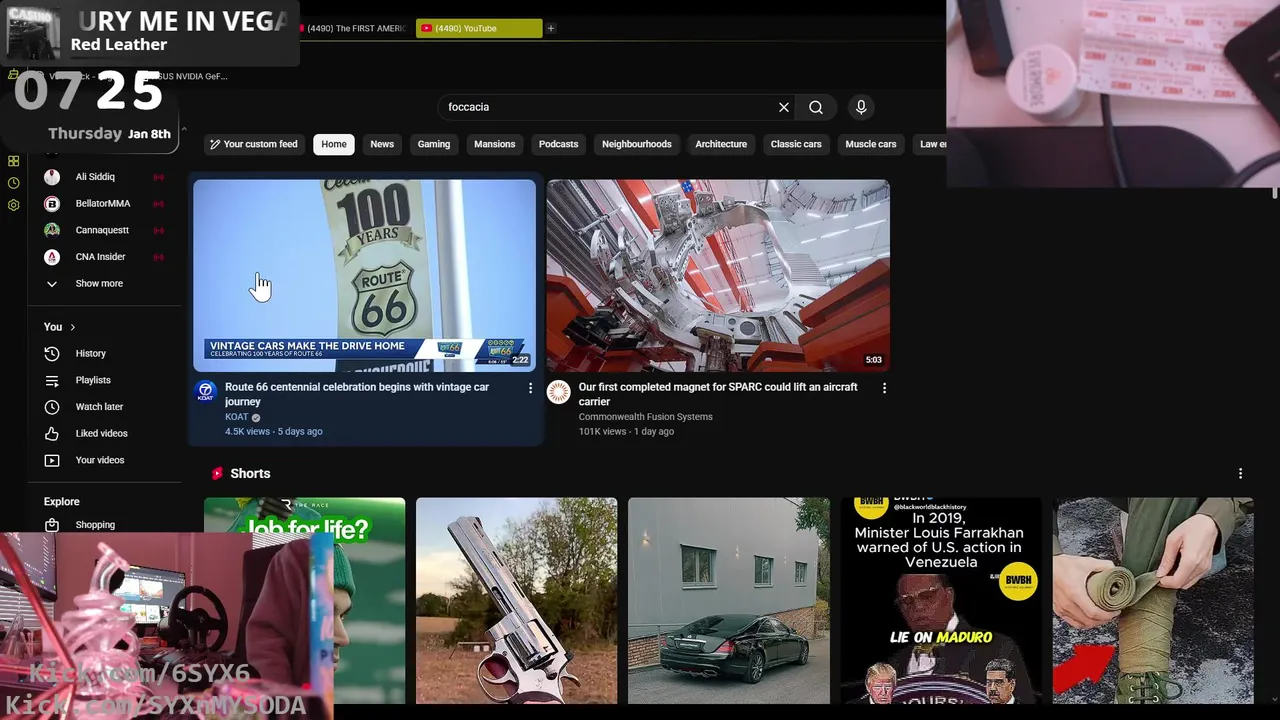Click the browser sidebar clock history icon
The width and height of the screenshot is (1280, 720).
tap(13, 183)
